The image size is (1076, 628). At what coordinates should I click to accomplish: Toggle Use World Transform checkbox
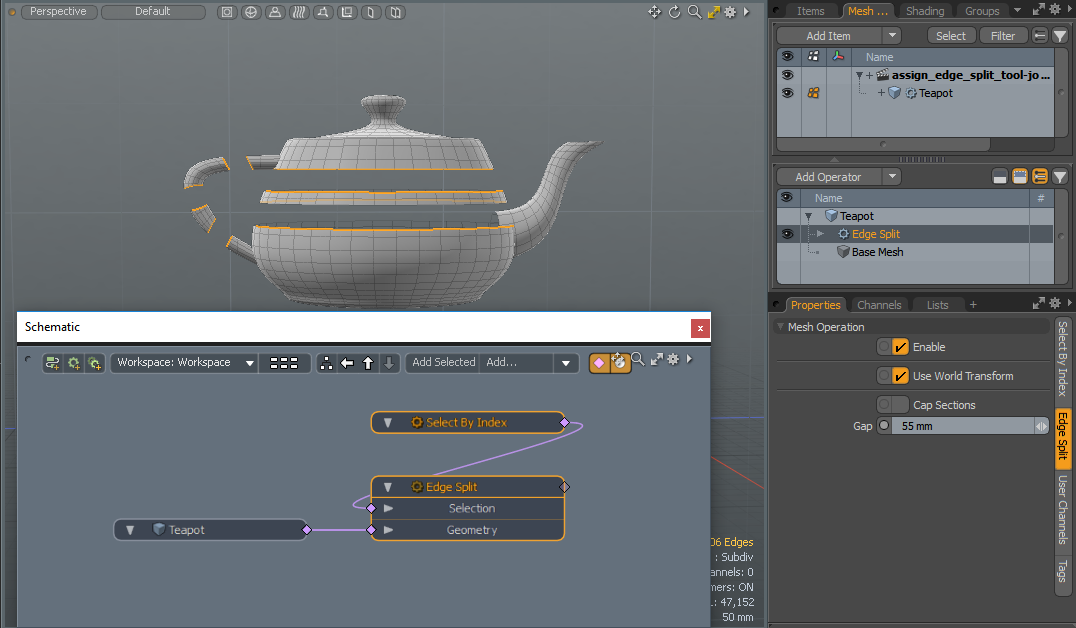(x=900, y=376)
